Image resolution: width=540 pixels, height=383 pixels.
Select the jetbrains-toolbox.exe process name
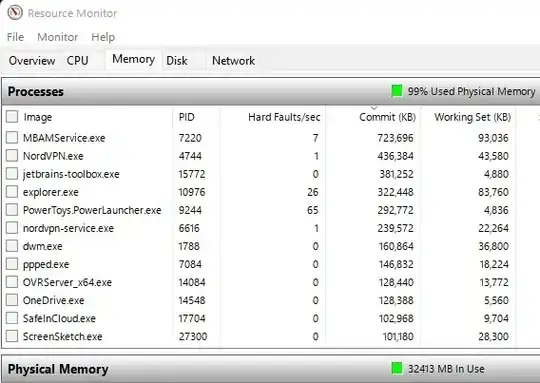71,174
